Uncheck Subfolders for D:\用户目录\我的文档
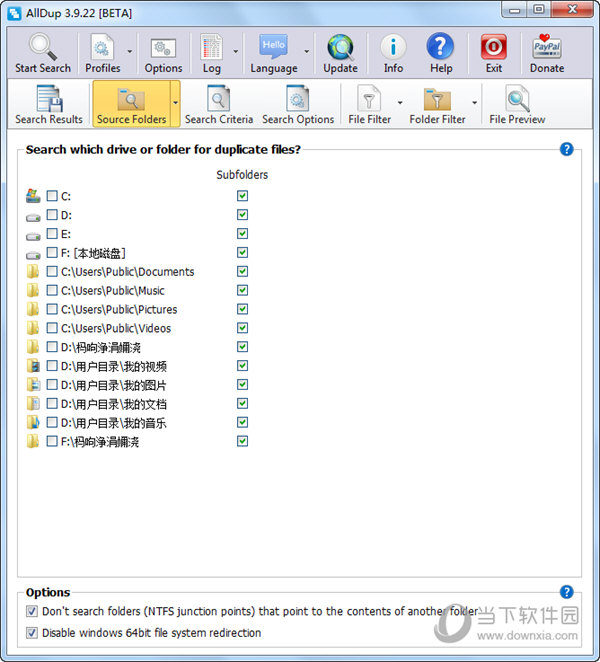The height and width of the screenshot is (662, 600). (x=242, y=404)
